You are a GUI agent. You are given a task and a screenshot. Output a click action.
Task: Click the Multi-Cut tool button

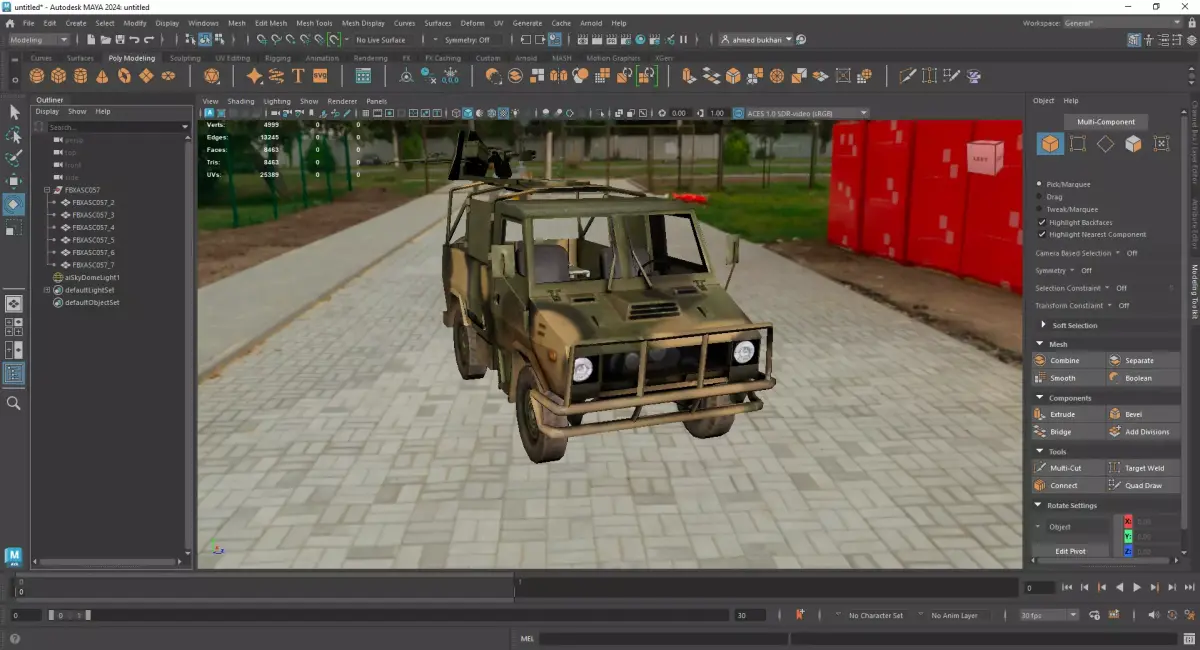(1067, 468)
